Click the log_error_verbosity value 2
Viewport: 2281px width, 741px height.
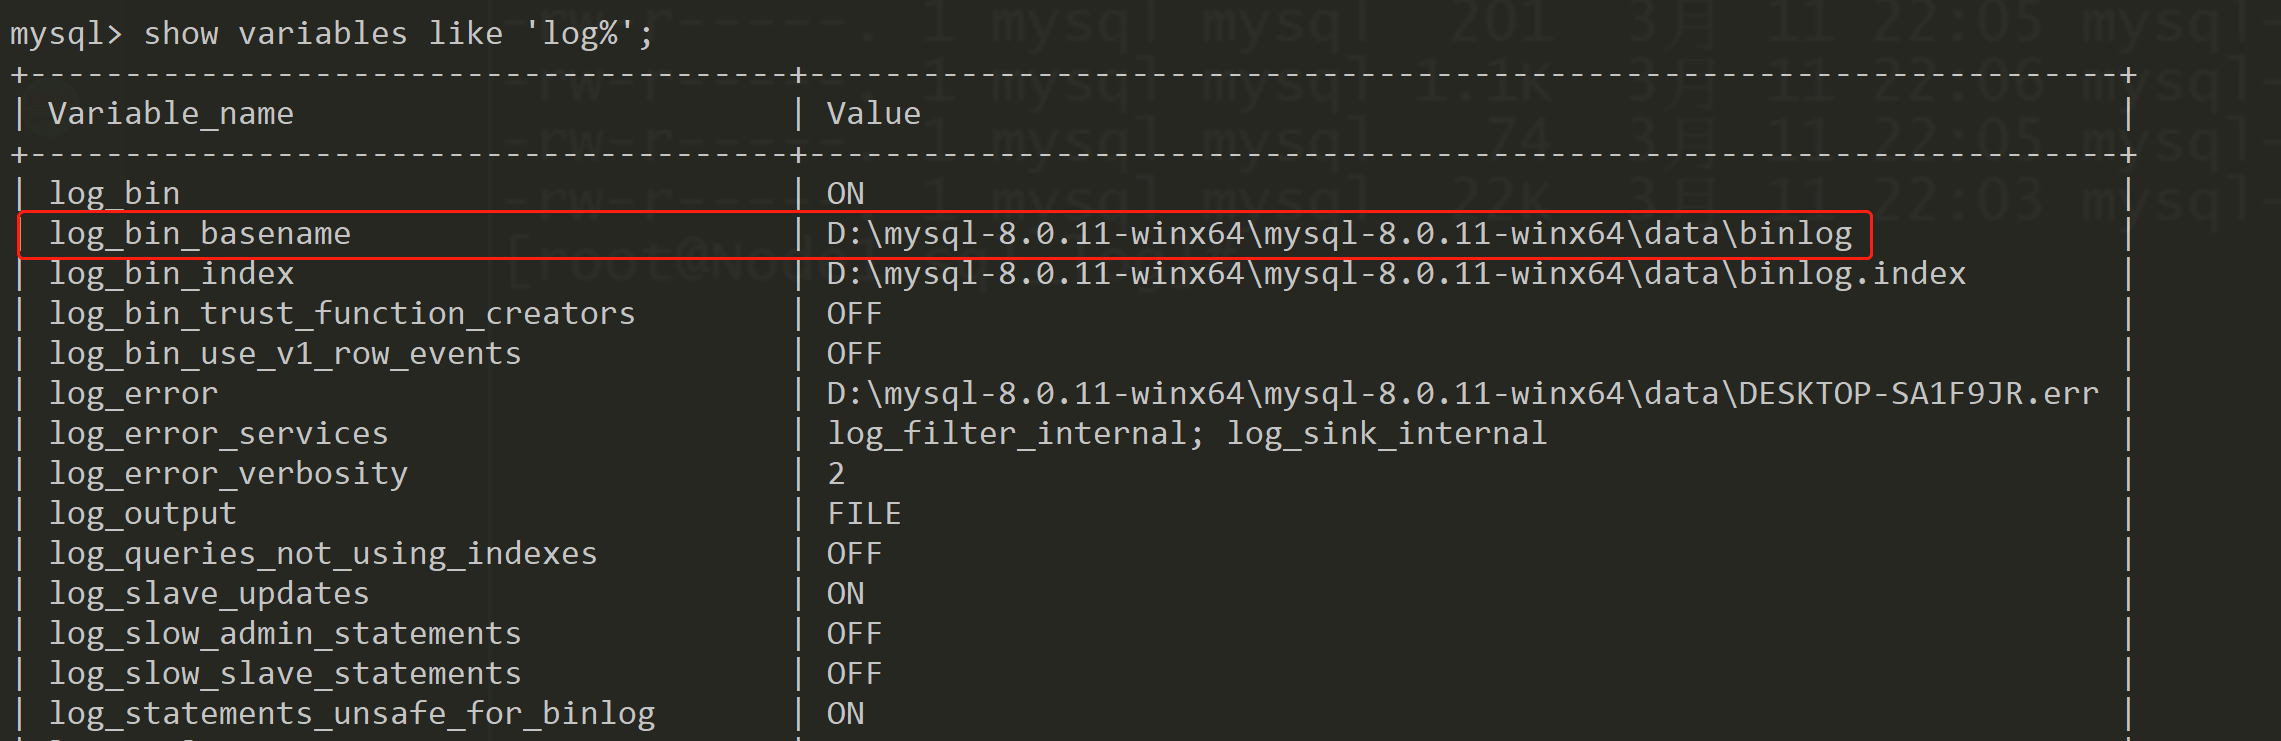click(836, 474)
